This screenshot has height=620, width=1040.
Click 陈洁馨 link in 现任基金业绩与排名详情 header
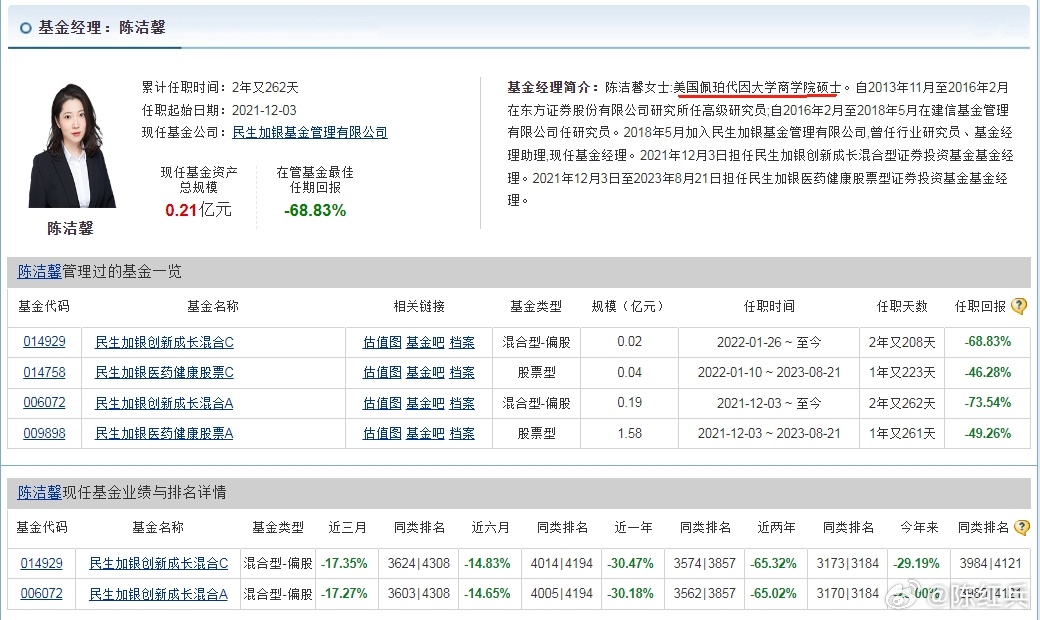pos(39,492)
